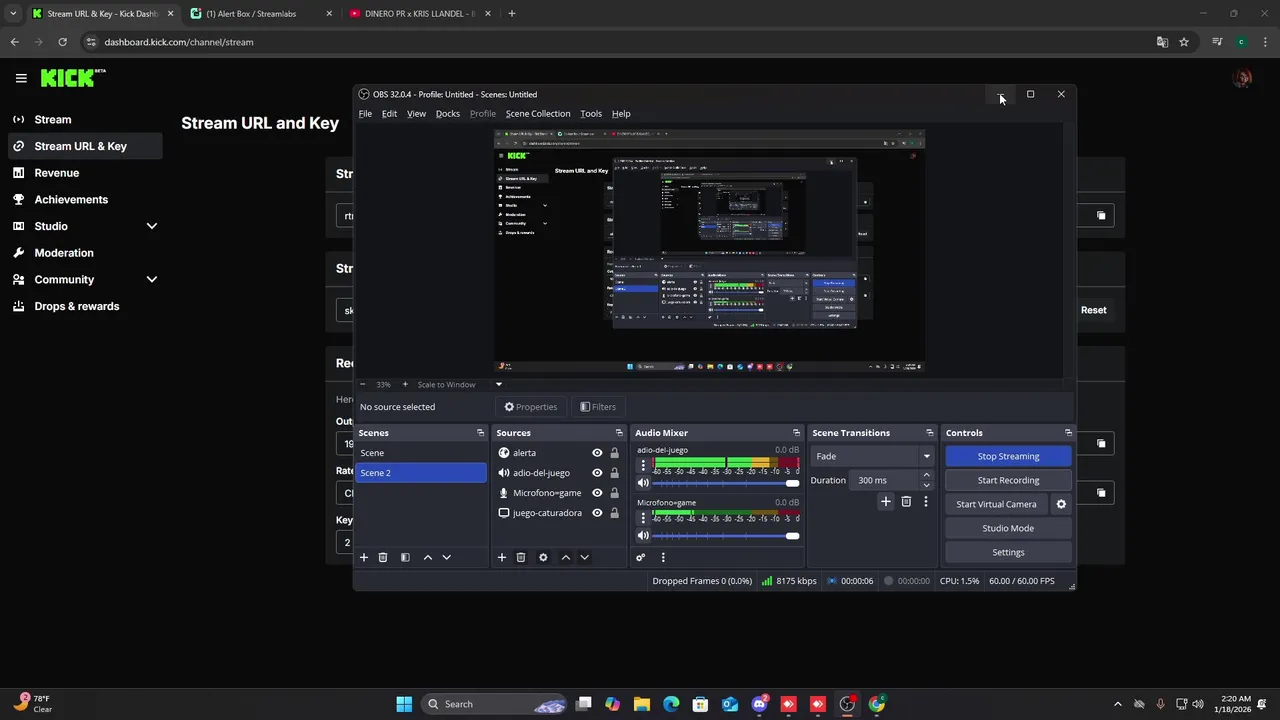
Task: Open the Docks menu in OBS
Action: (448, 114)
